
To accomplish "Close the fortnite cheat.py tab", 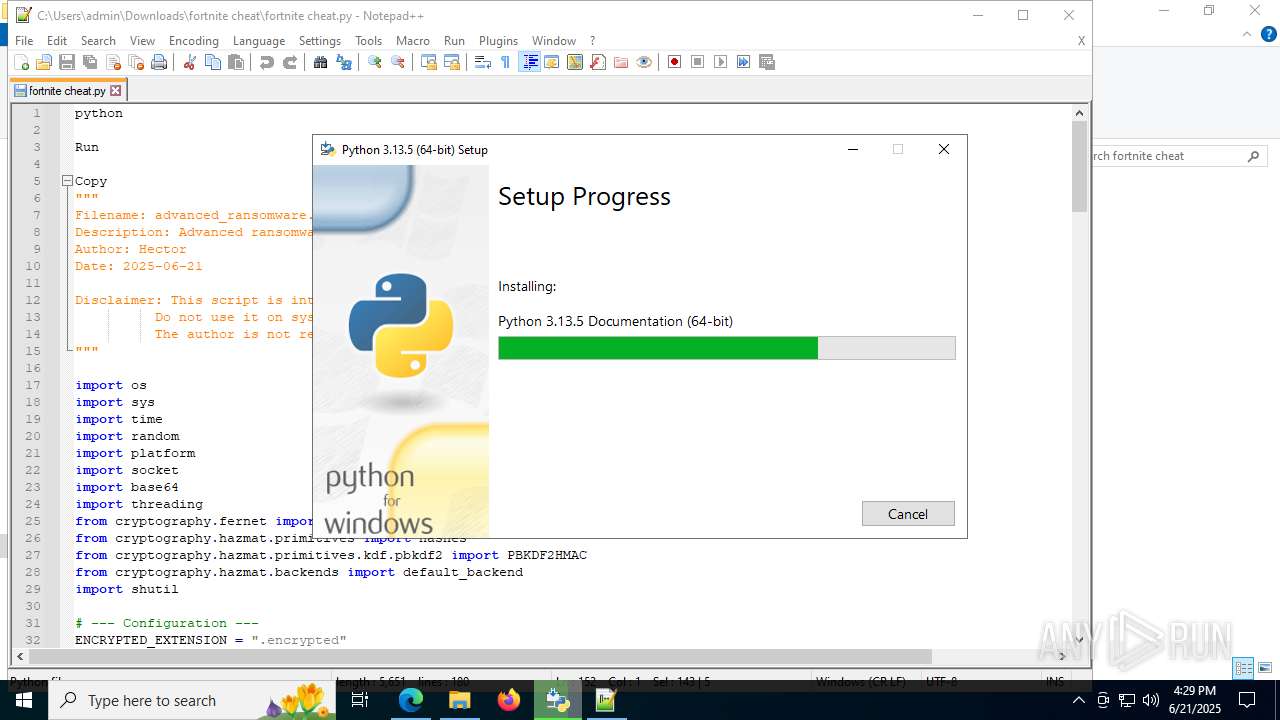I will pos(115,90).
